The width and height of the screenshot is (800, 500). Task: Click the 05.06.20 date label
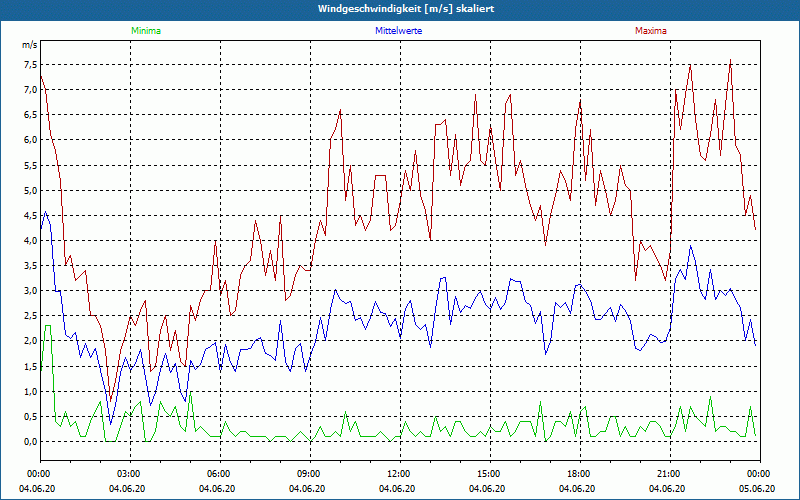click(757, 489)
